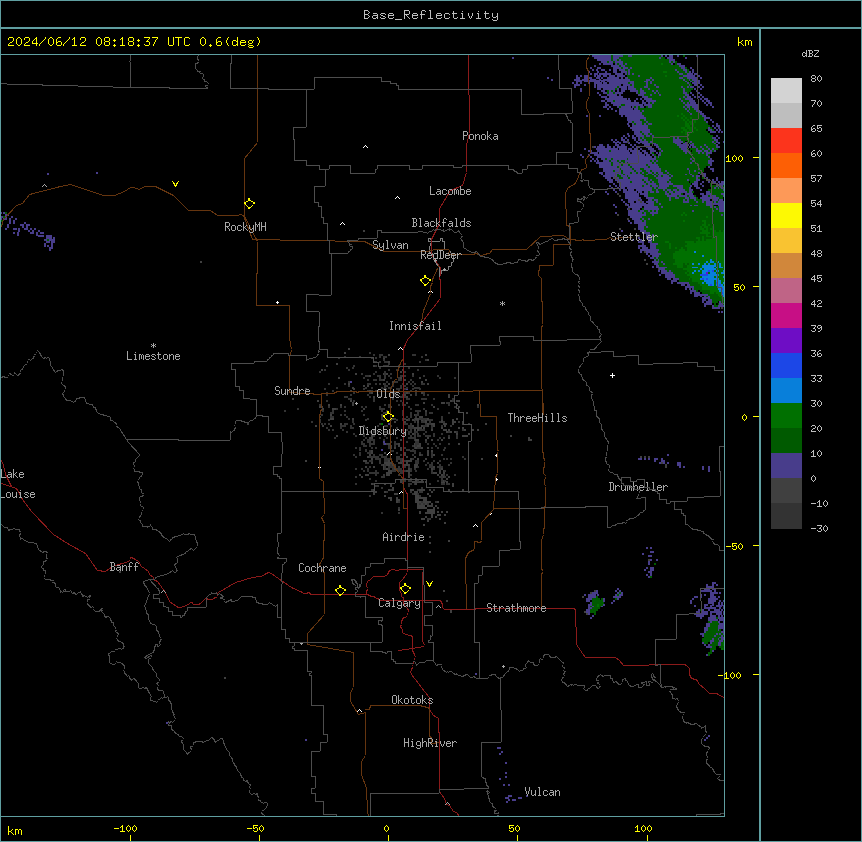The height and width of the screenshot is (842, 862).
Task: Click the Drumheller label
Action: pyautogui.click(x=638, y=487)
